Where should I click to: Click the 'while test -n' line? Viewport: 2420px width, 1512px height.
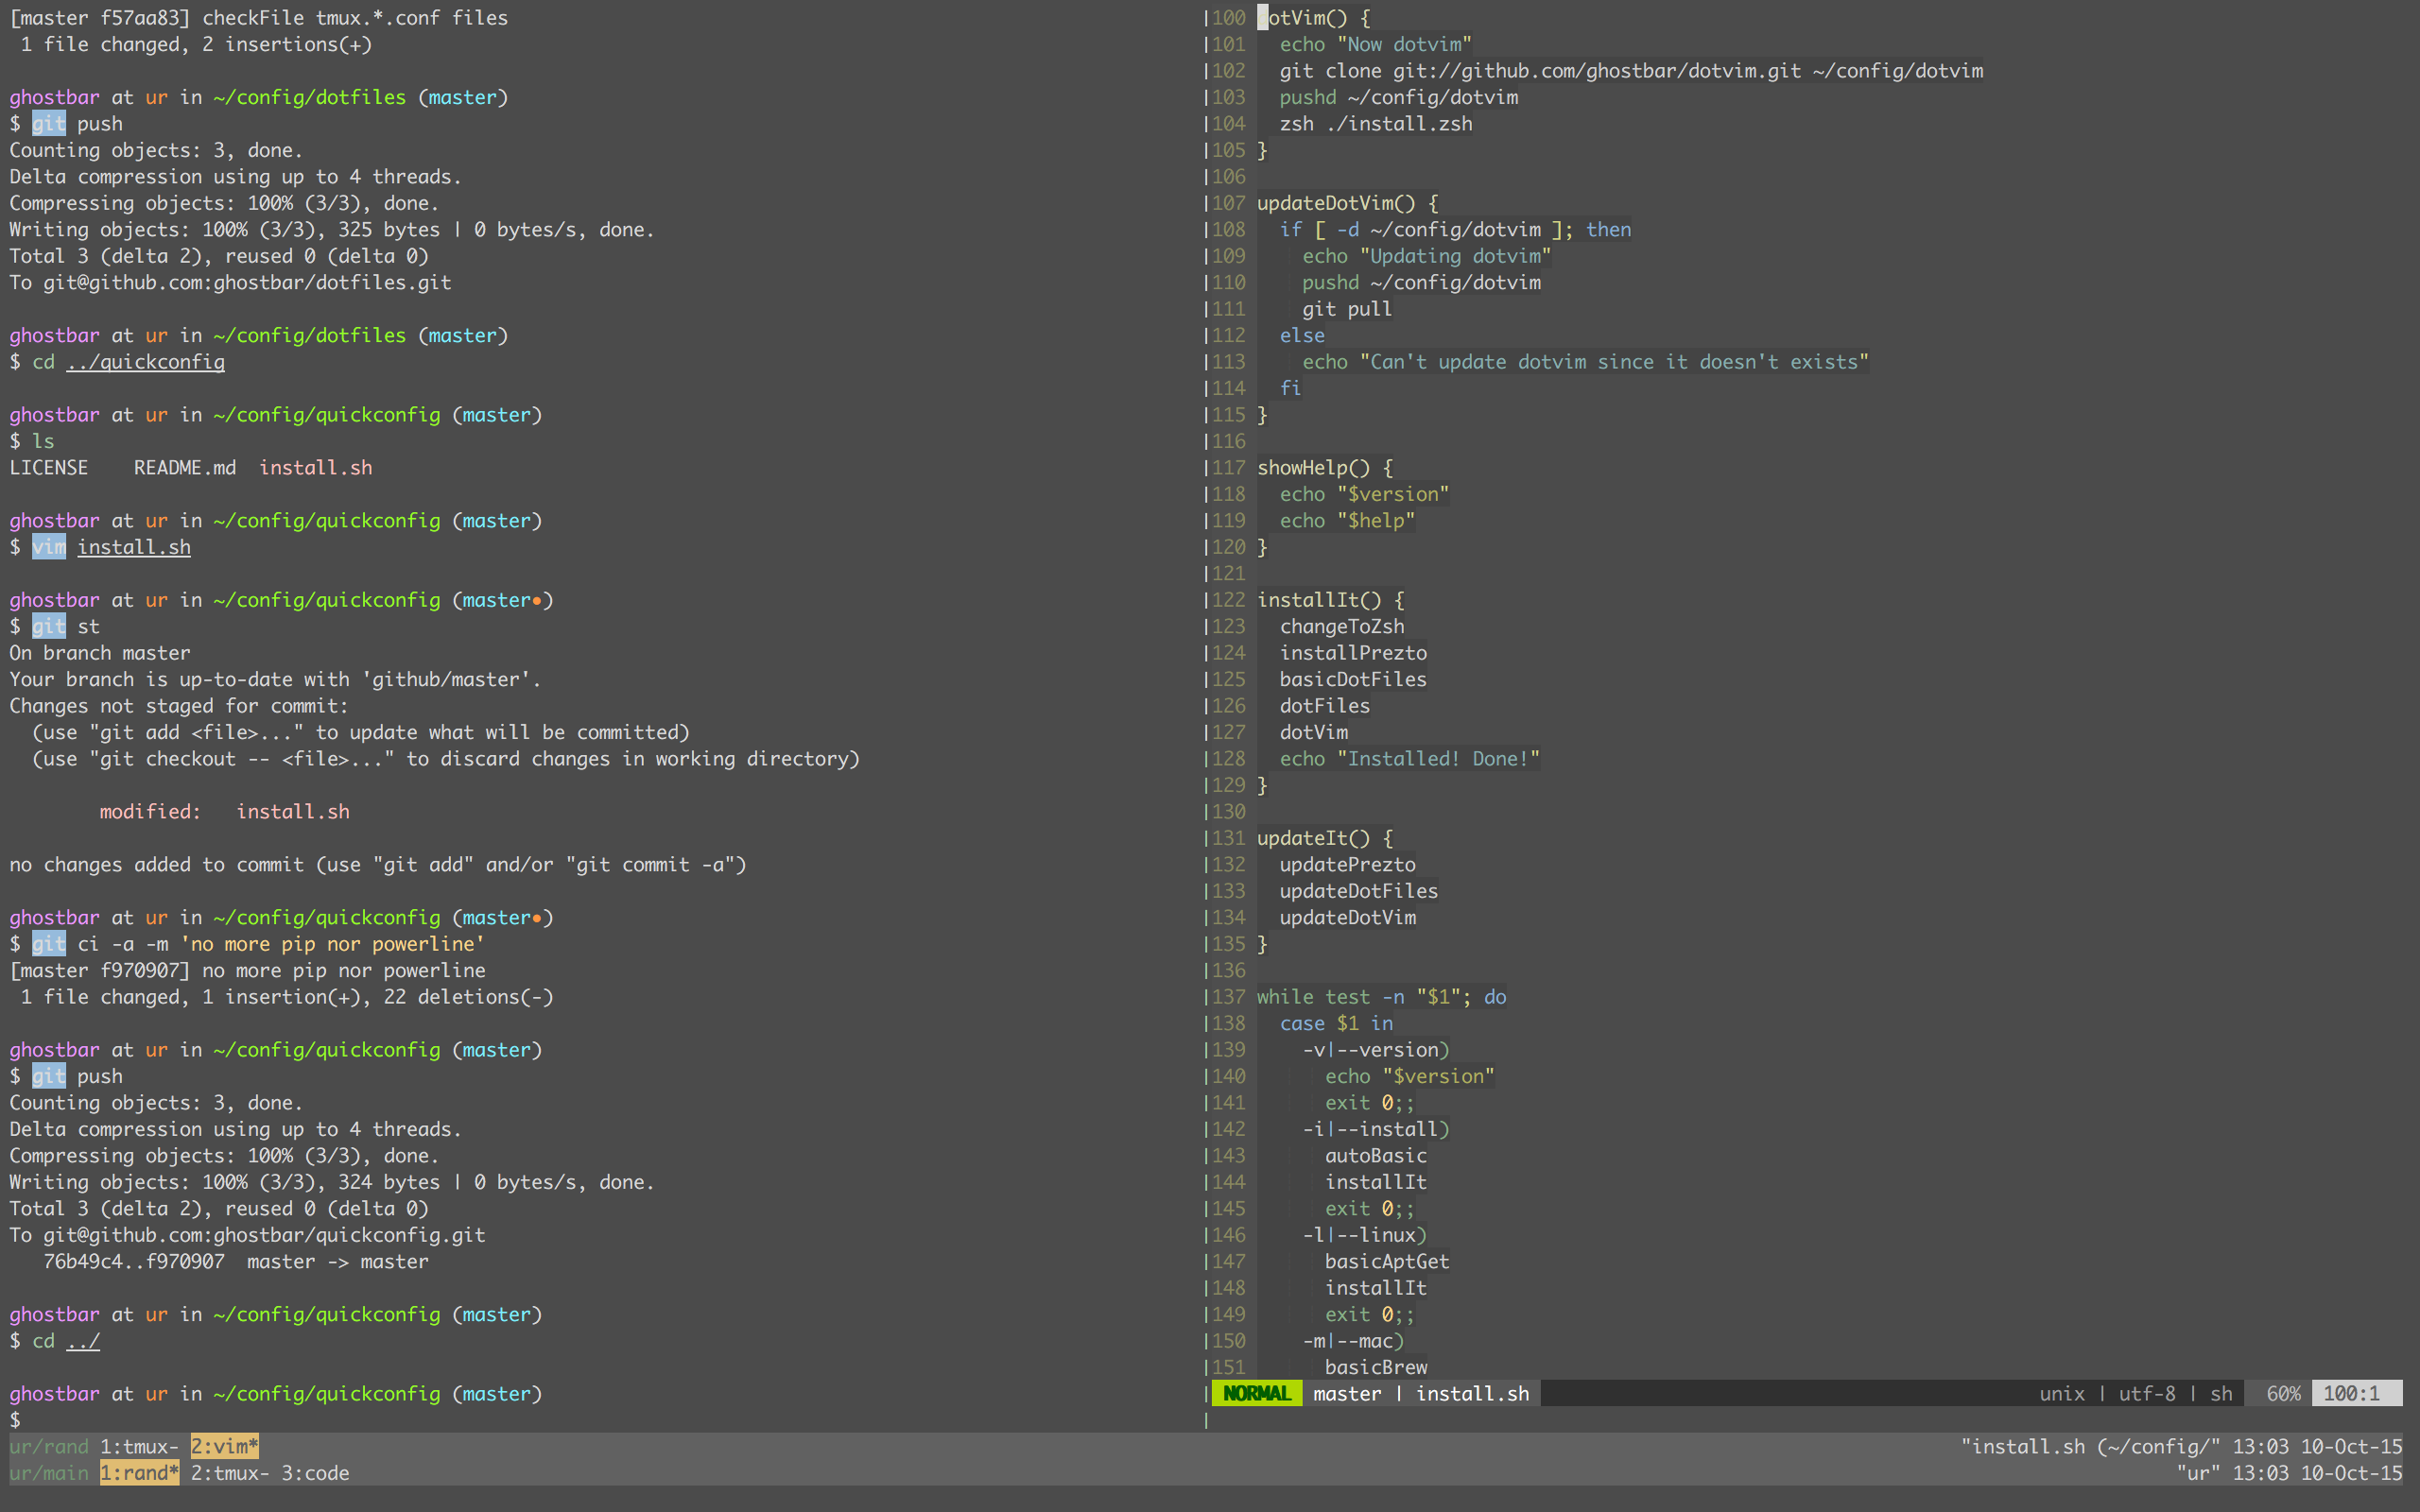pos(1381,997)
